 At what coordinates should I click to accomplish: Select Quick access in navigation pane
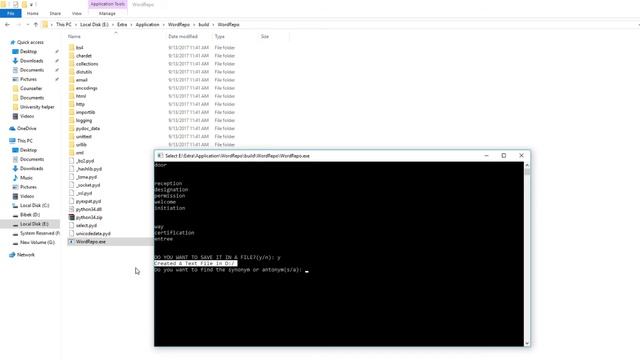click(30, 42)
